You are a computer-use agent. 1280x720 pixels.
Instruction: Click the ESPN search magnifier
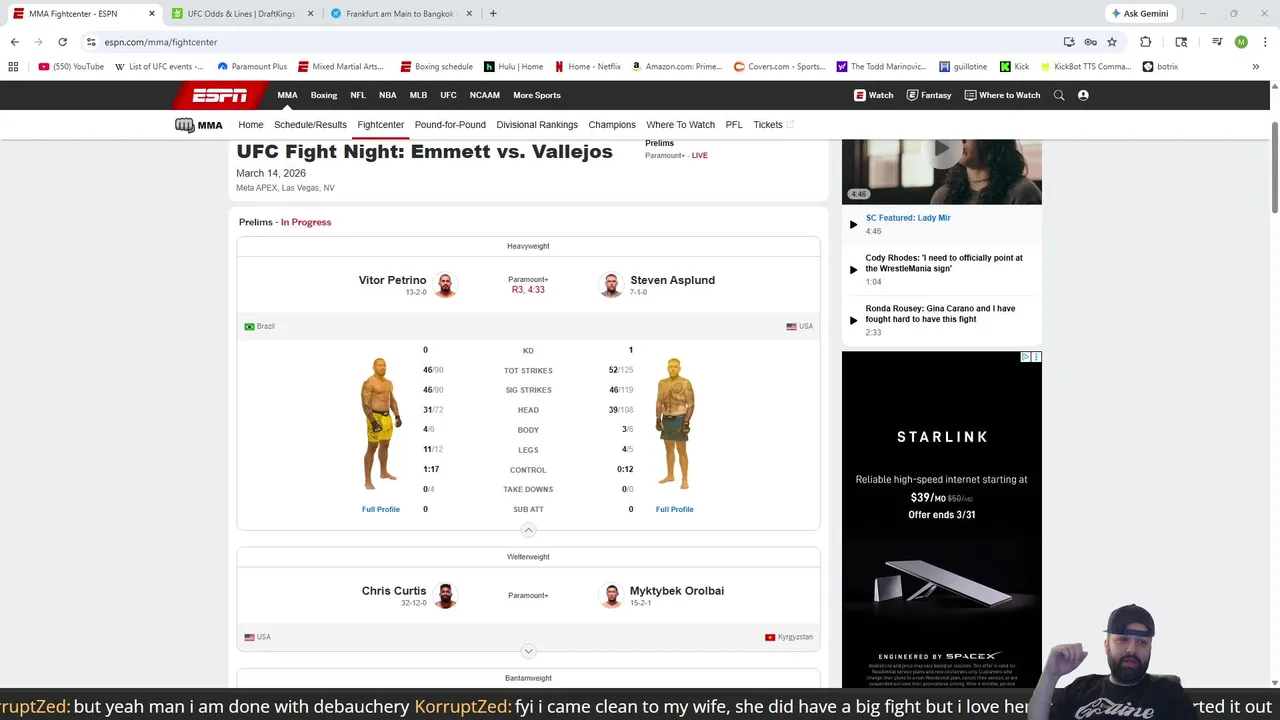(1059, 95)
